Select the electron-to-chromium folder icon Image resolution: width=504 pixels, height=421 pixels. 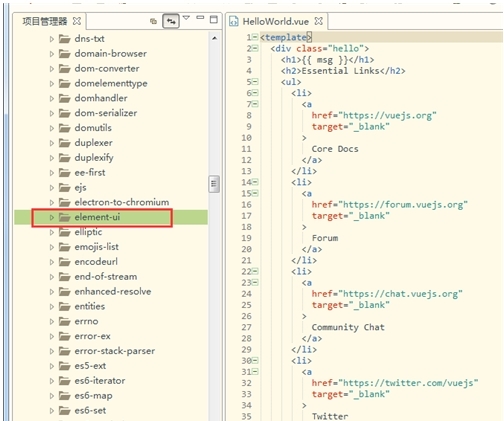(65, 202)
